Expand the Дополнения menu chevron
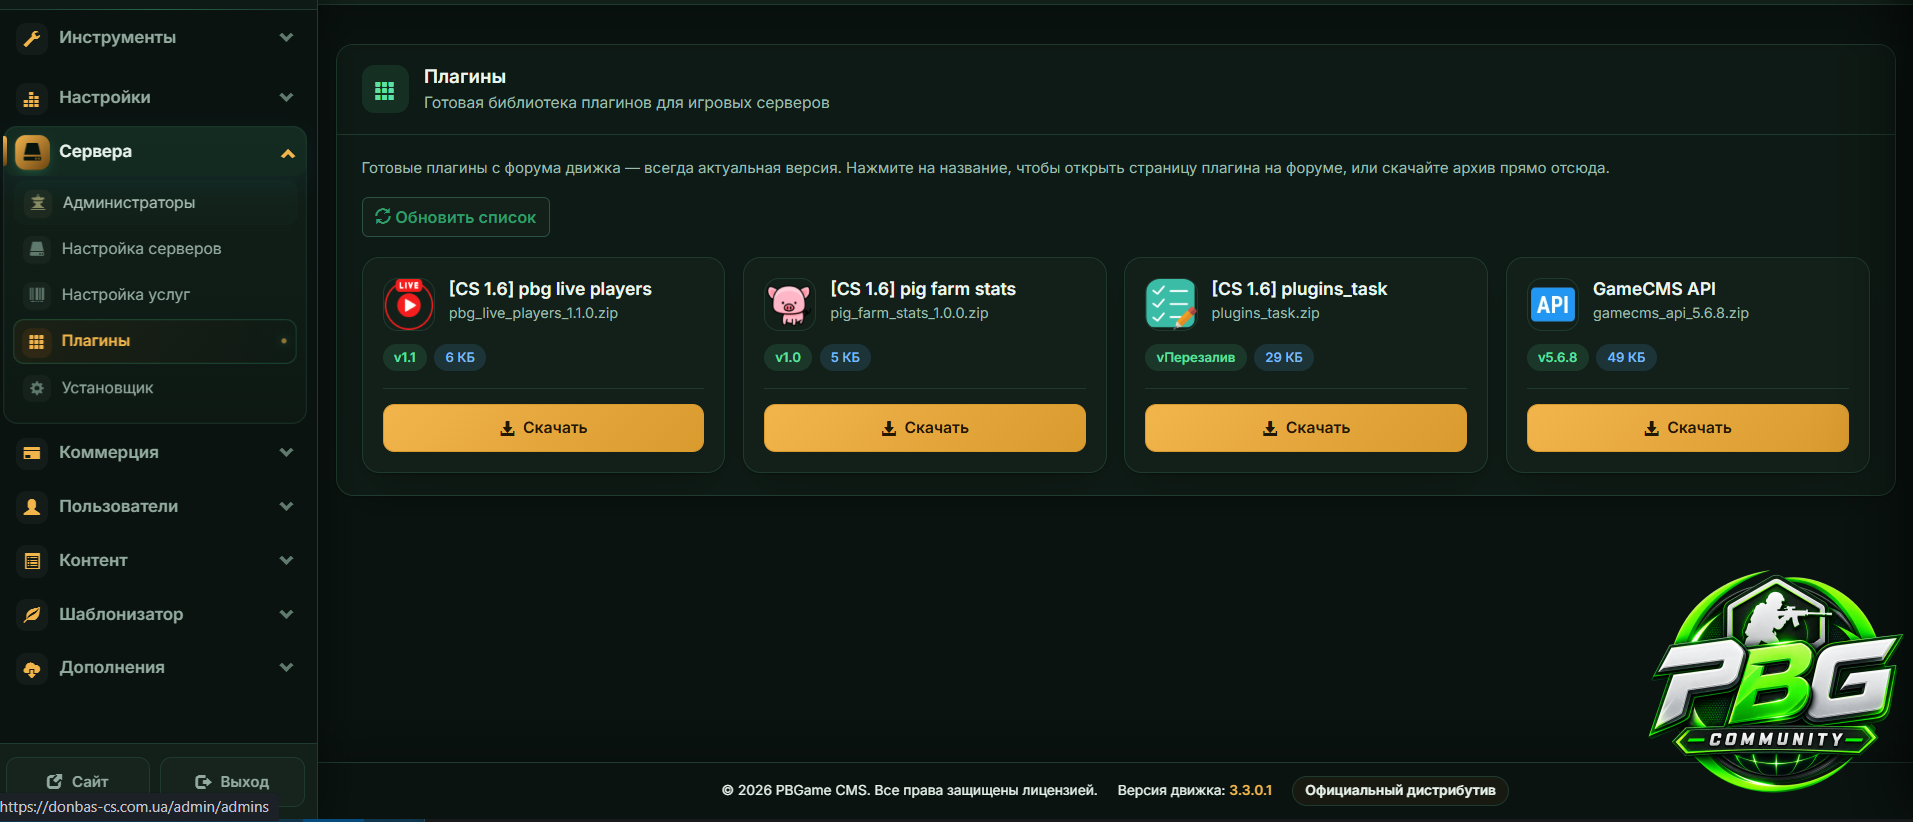The image size is (1913, 822). pos(287,667)
